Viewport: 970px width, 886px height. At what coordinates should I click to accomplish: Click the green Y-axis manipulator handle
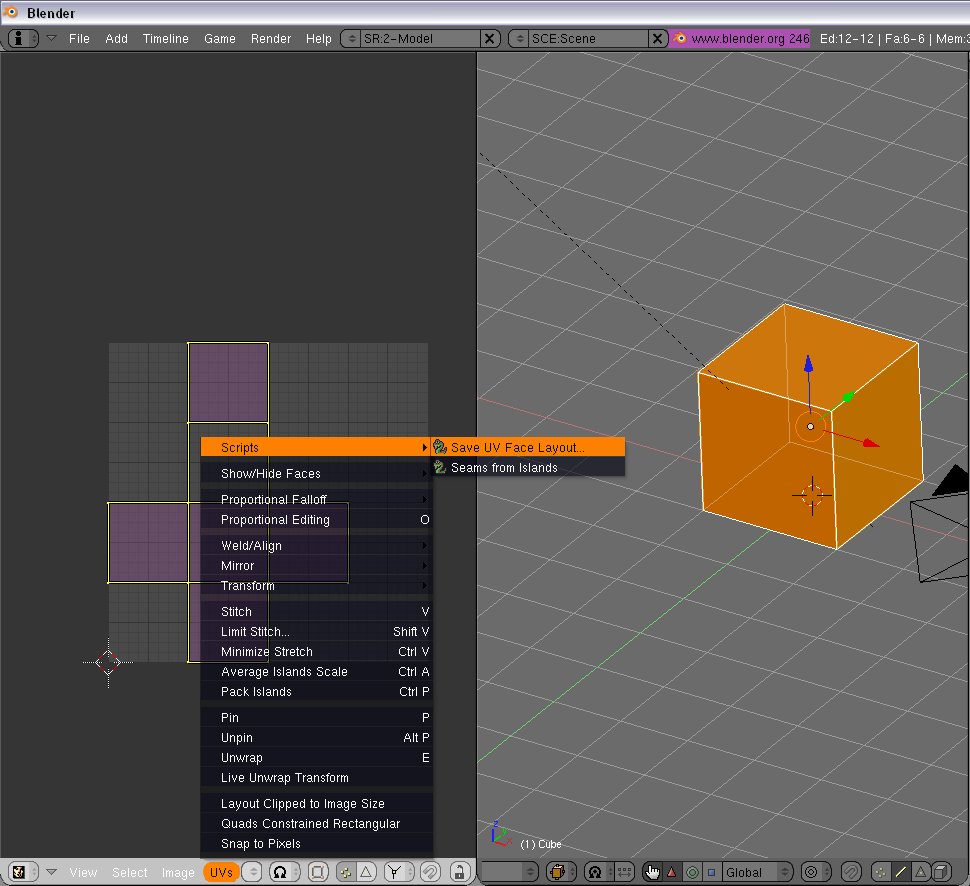point(848,397)
